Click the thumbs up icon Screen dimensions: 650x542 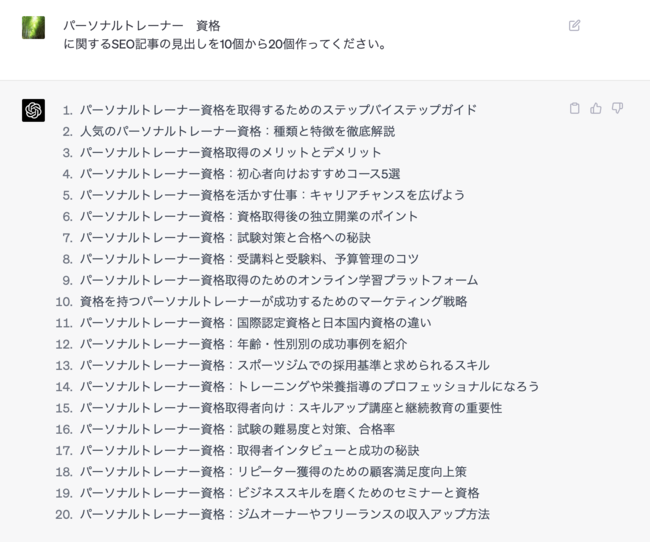click(596, 108)
